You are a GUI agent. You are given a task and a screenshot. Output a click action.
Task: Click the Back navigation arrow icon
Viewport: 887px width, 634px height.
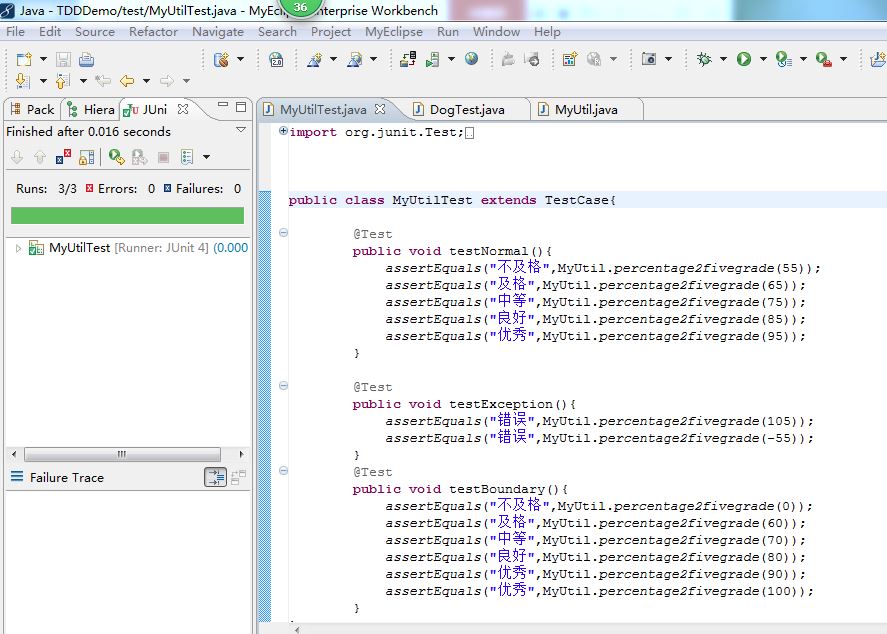point(127,81)
